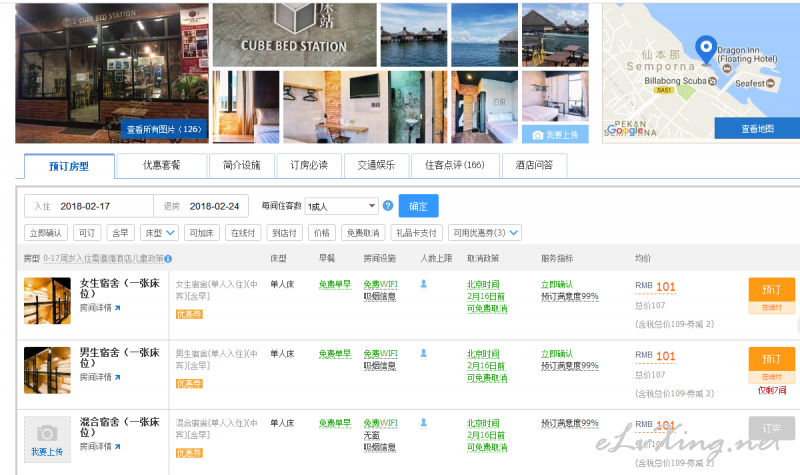Toggle the 在线付 filter
Image resolution: width=800 pixels, height=475 pixels.
(x=243, y=233)
